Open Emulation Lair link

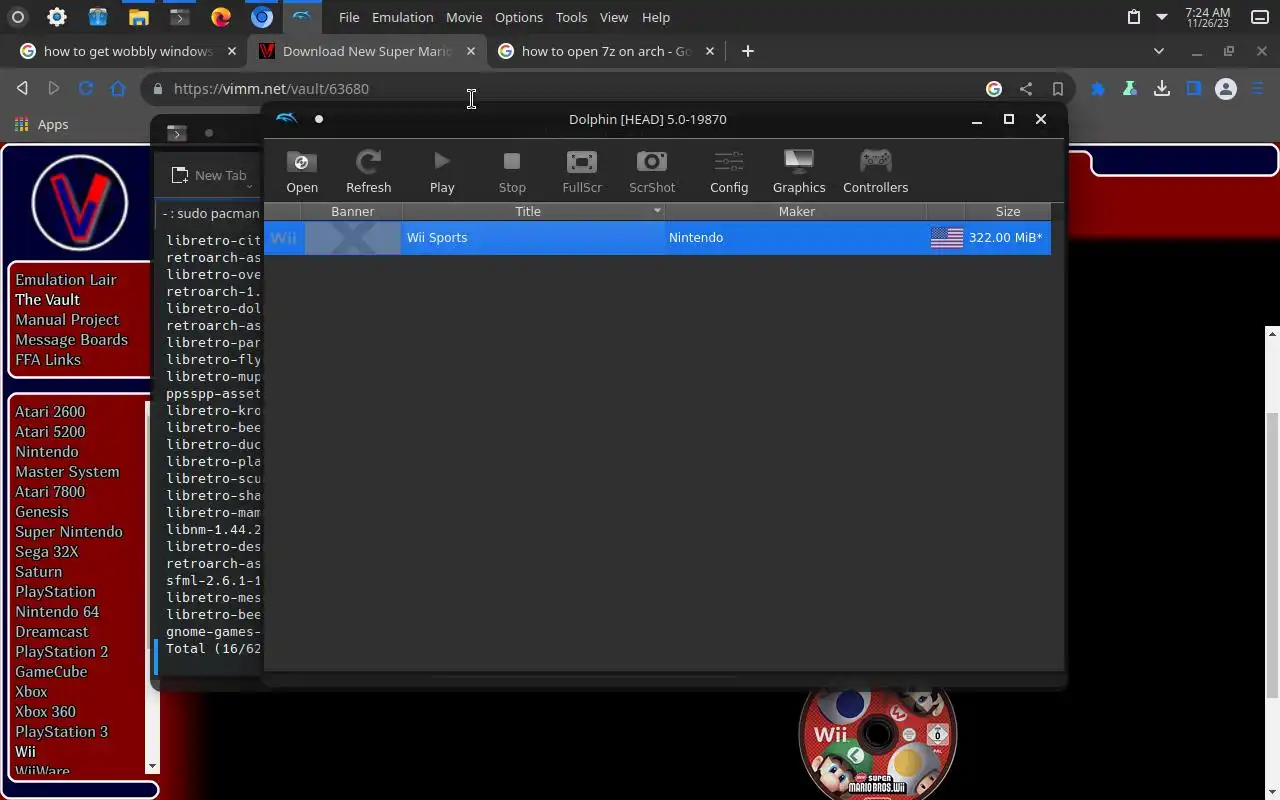(x=66, y=280)
